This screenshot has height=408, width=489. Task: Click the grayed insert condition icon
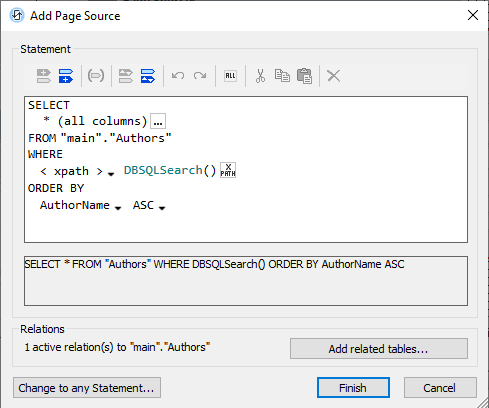coord(44,76)
